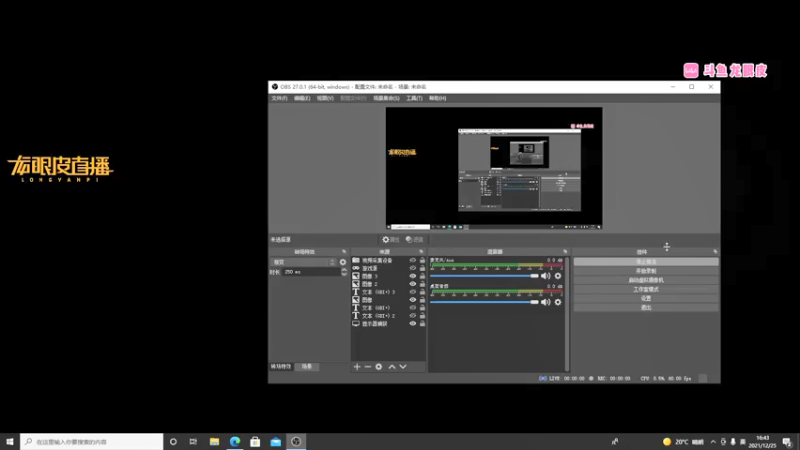800x450 pixels.
Task: Click the Windows taskbar search box
Action: pos(92,442)
